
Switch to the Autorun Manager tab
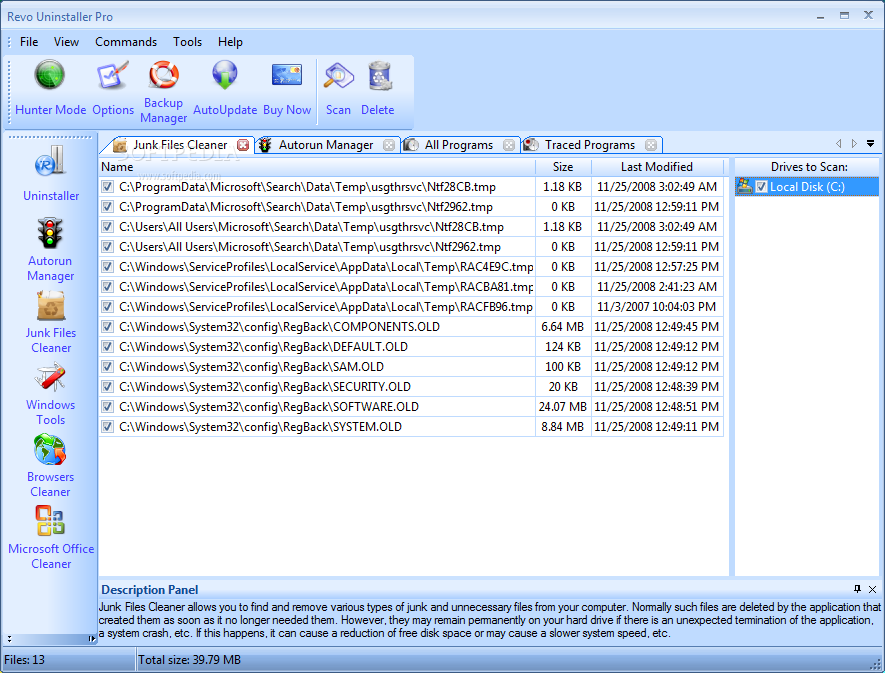[326, 145]
